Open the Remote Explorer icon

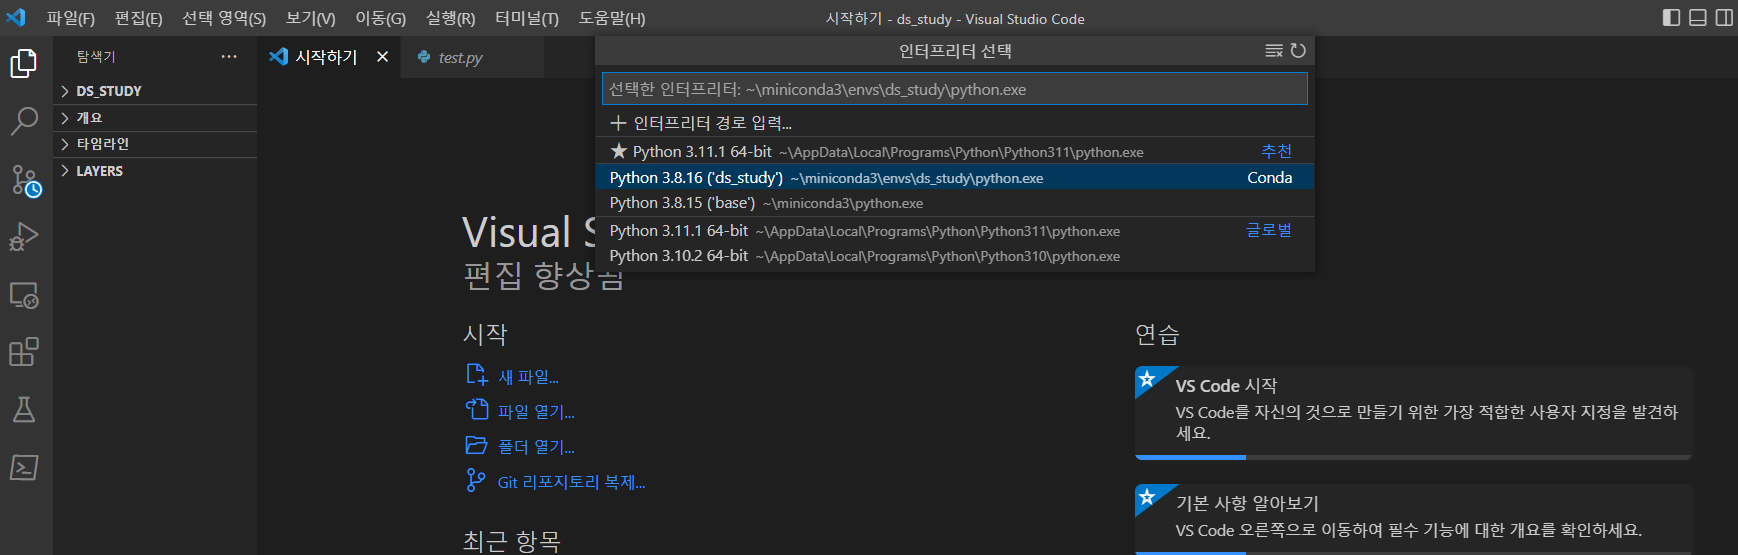point(24,295)
